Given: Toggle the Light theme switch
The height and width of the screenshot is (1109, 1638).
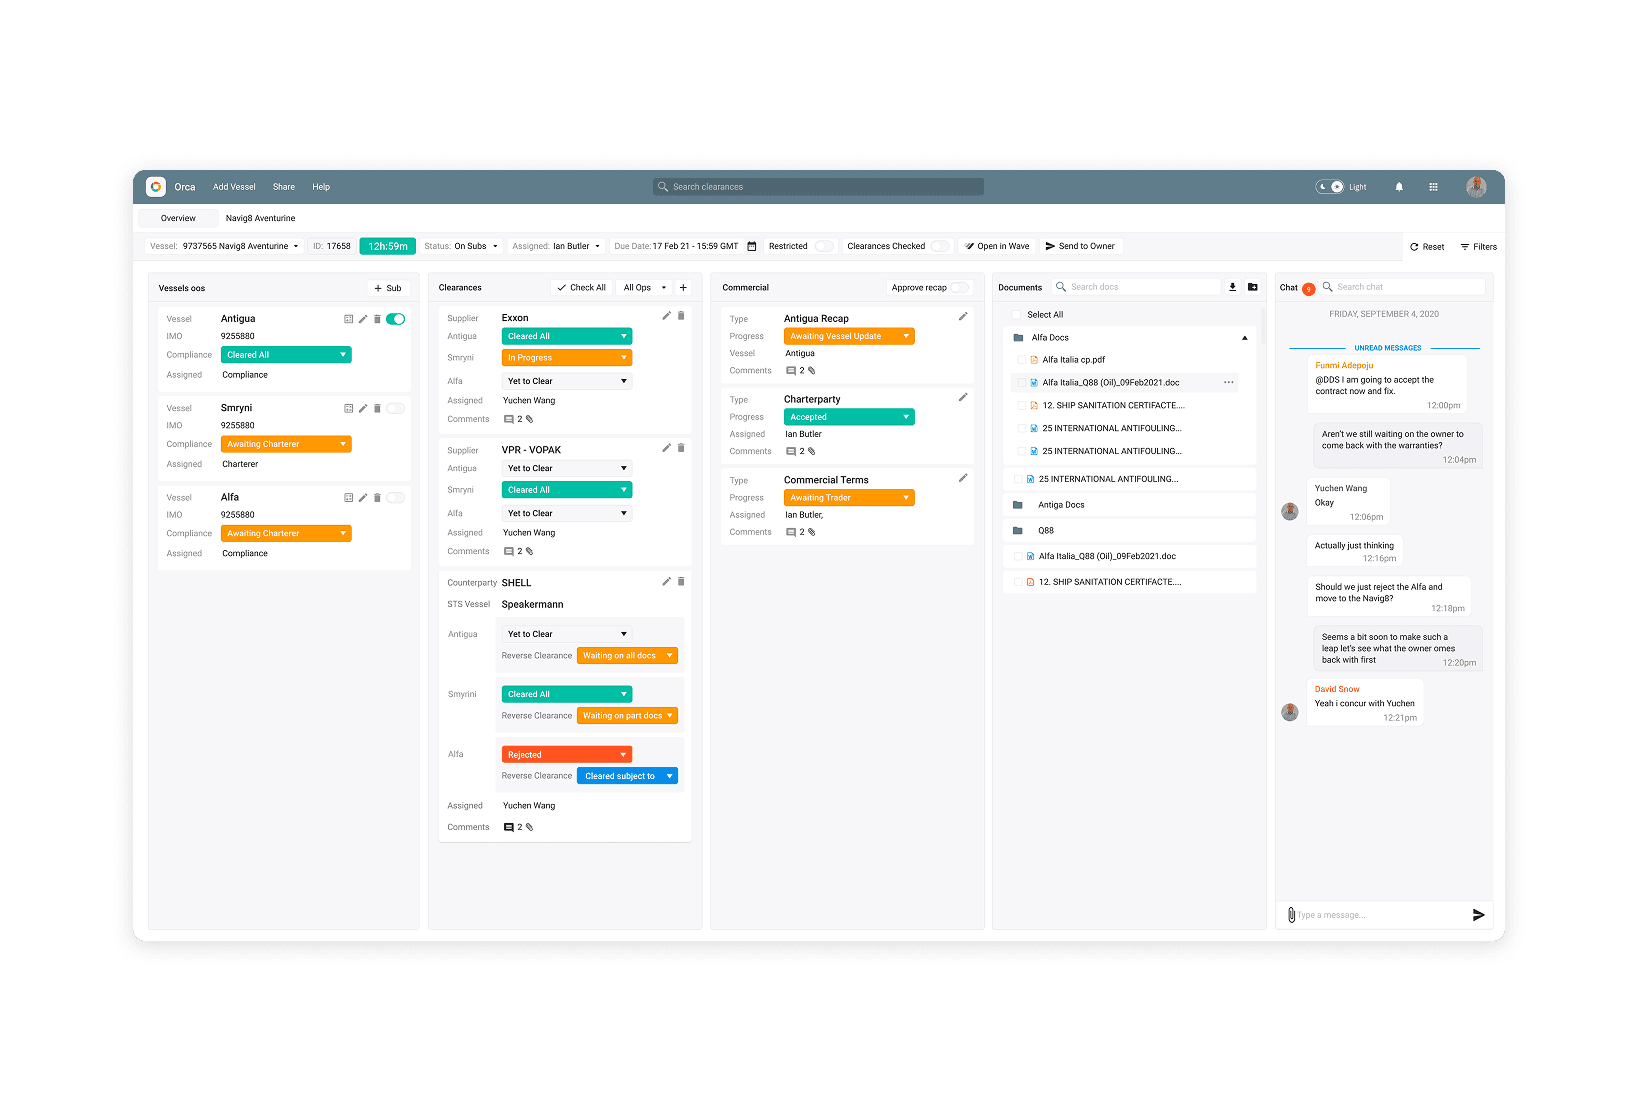Looking at the screenshot, I should click(1329, 187).
